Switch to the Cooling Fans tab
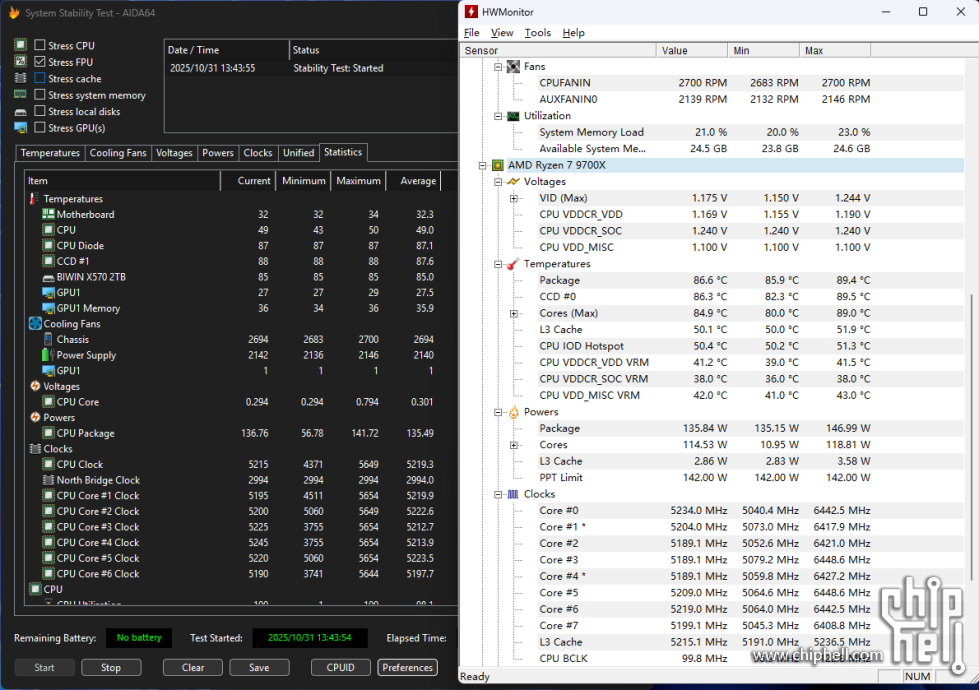Image resolution: width=979 pixels, height=690 pixels. tap(118, 153)
